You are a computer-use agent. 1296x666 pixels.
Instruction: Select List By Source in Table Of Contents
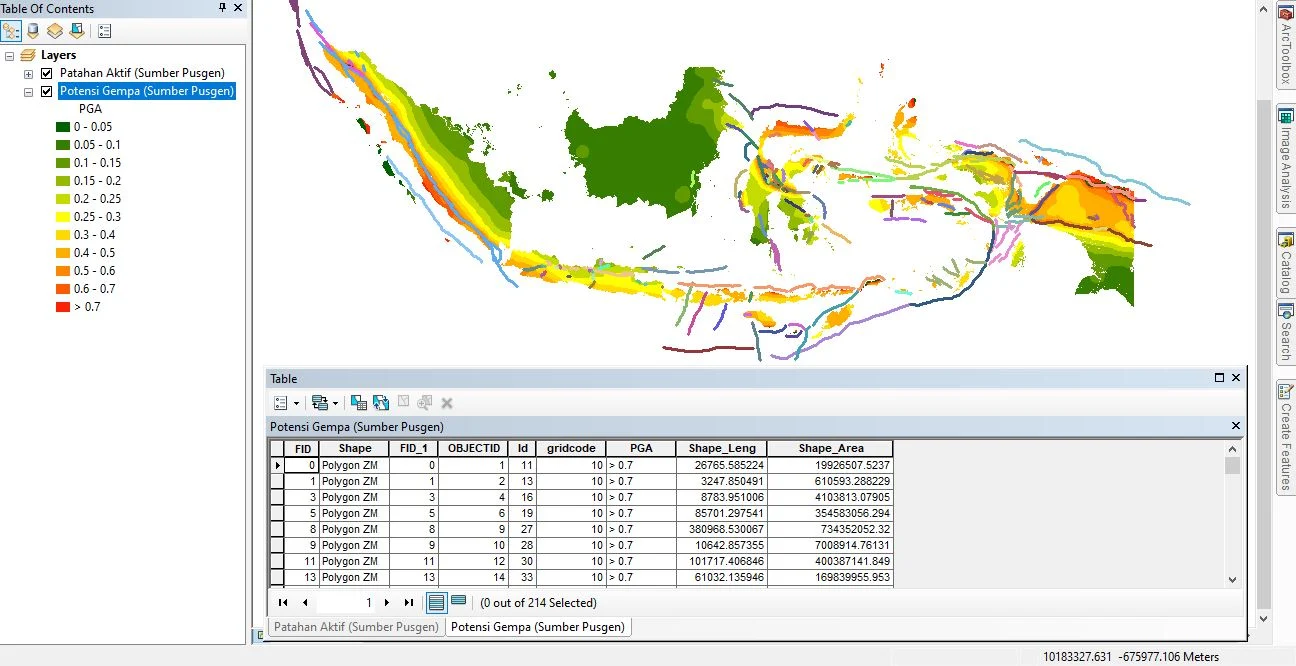[x=32, y=32]
